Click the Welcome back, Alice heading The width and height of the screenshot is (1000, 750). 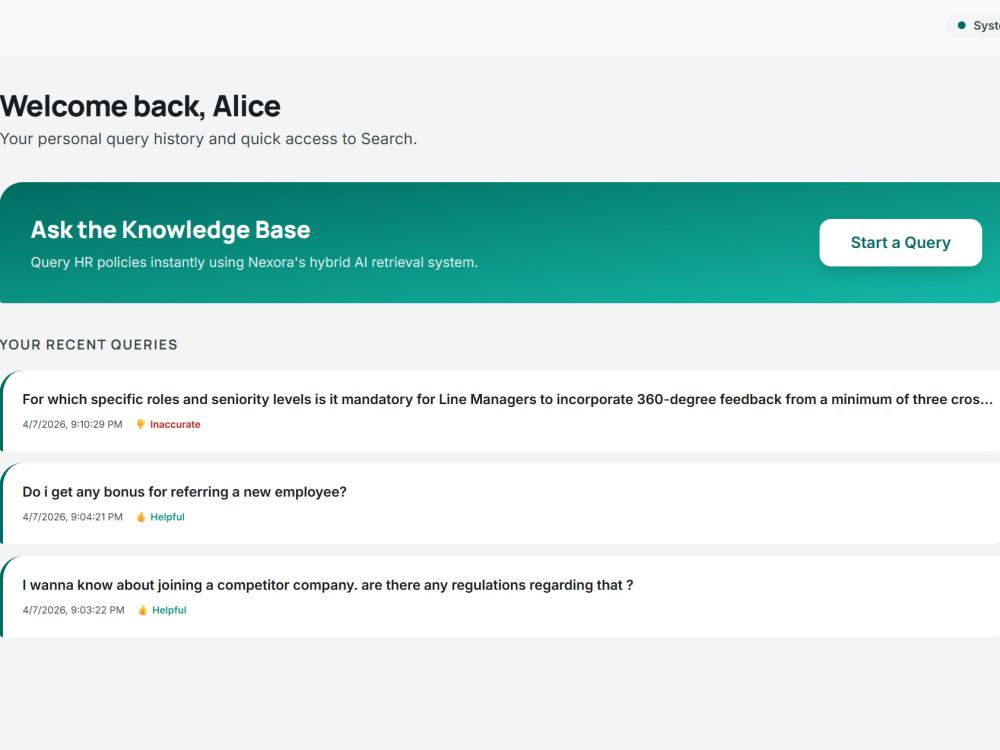click(x=140, y=106)
